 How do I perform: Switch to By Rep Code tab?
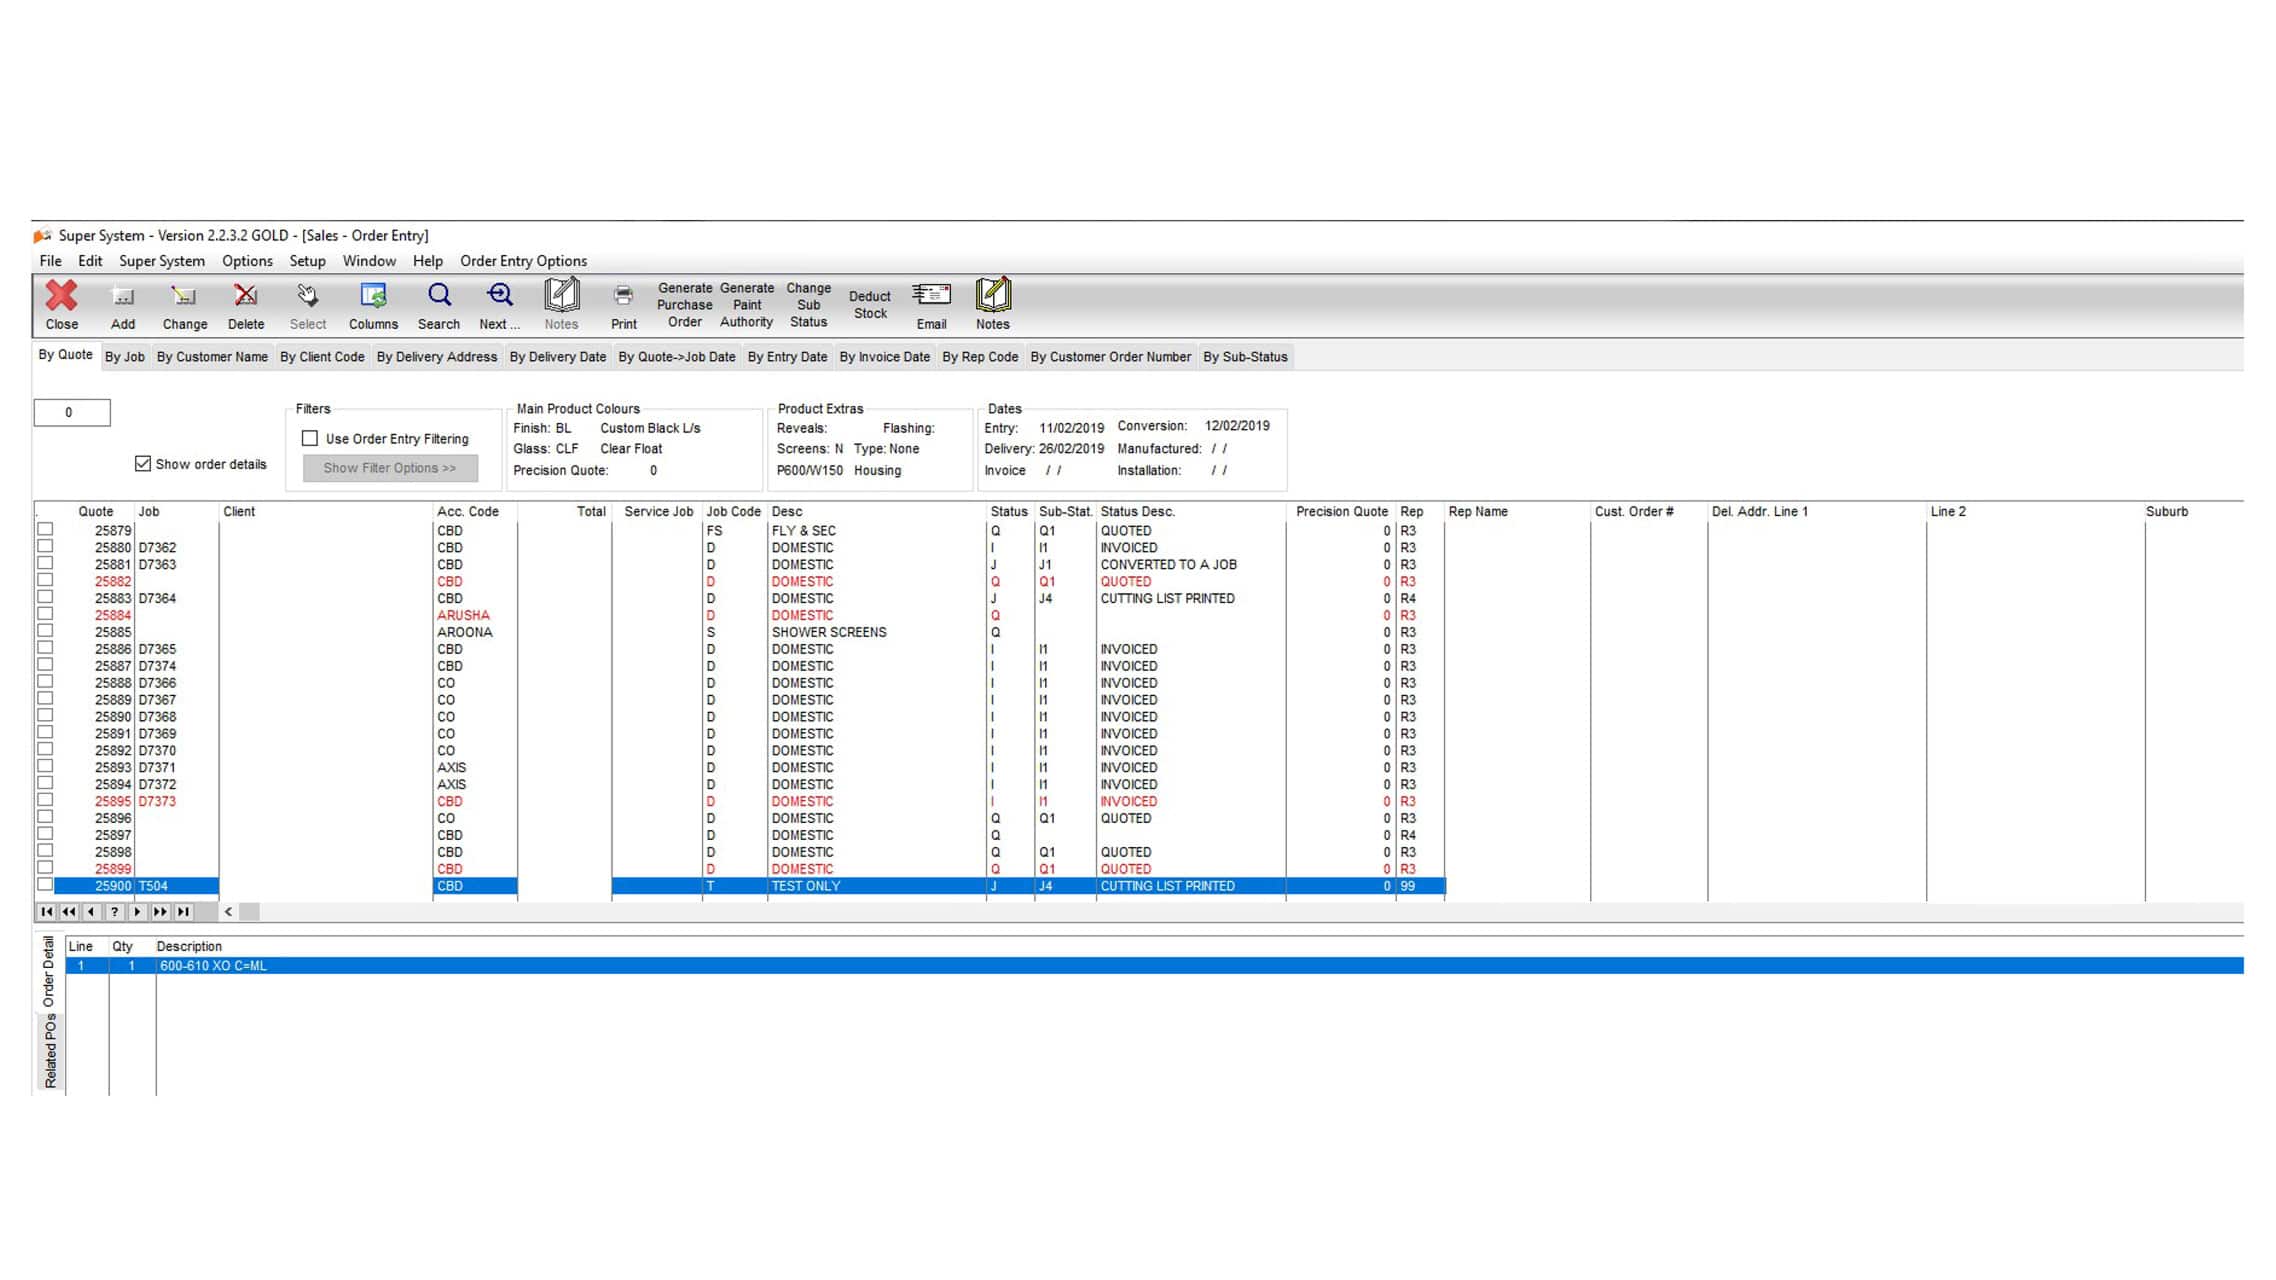pyautogui.click(x=980, y=357)
